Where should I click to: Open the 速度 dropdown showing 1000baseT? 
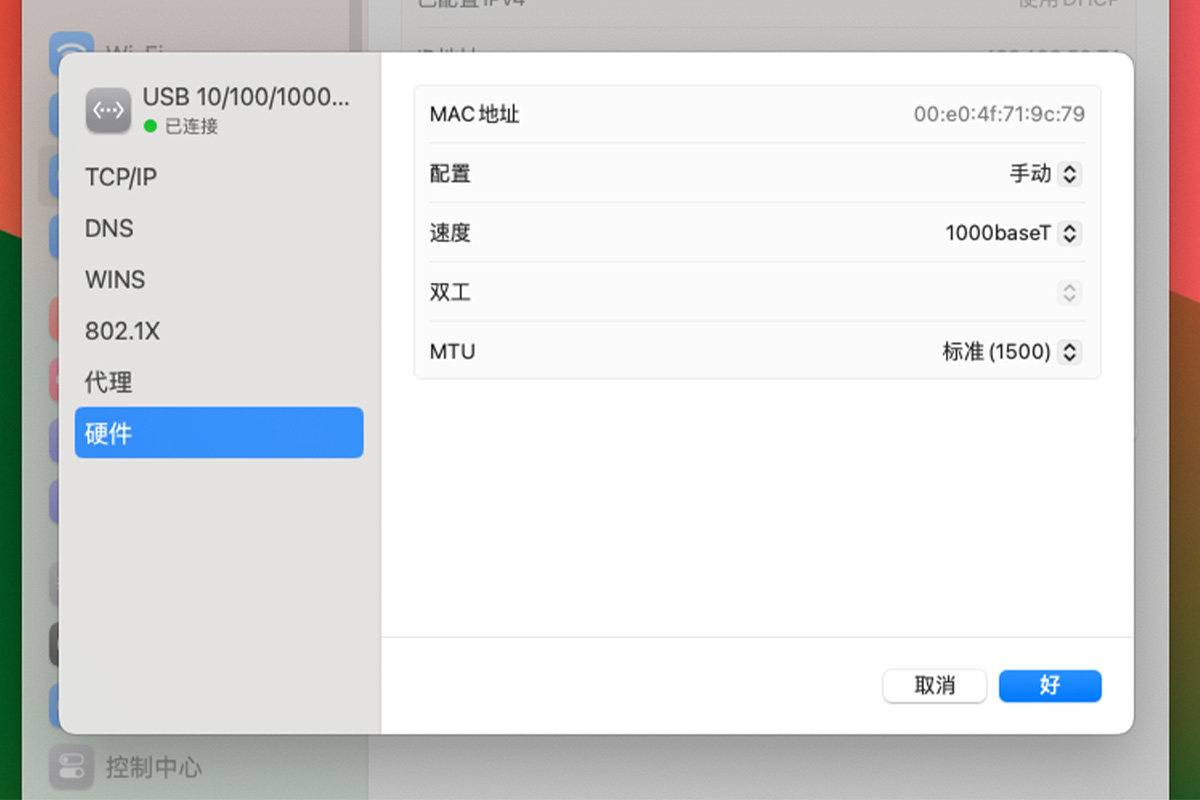1013,233
